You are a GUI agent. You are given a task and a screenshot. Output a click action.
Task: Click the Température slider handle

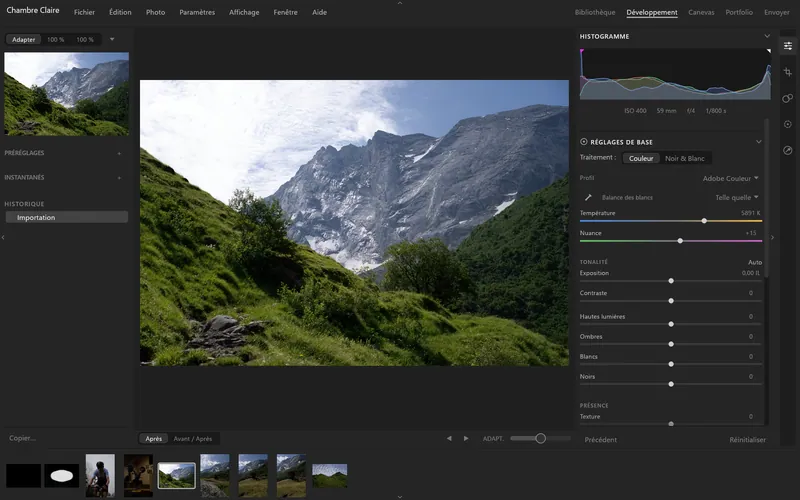pyautogui.click(x=704, y=221)
